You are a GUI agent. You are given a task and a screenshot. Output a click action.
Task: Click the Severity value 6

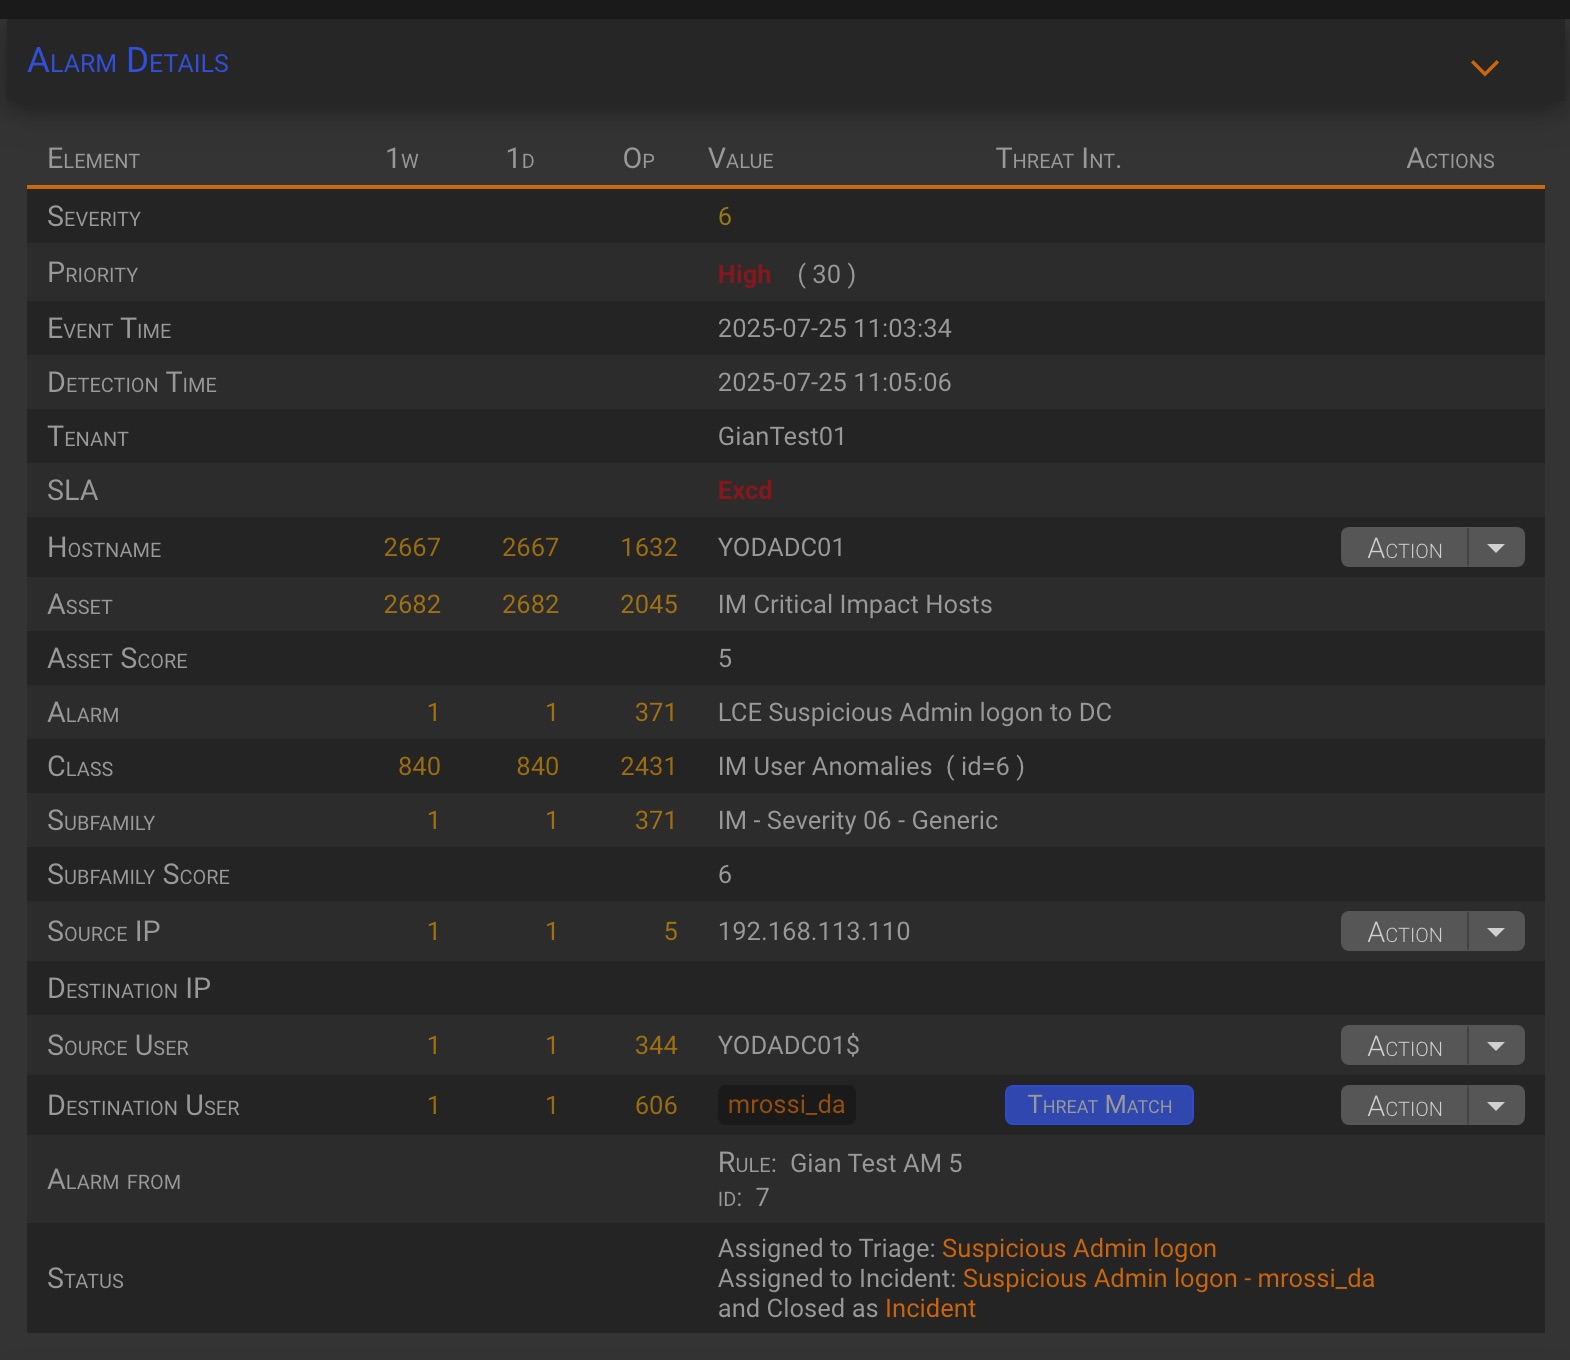pyautogui.click(x=725, y=217)
